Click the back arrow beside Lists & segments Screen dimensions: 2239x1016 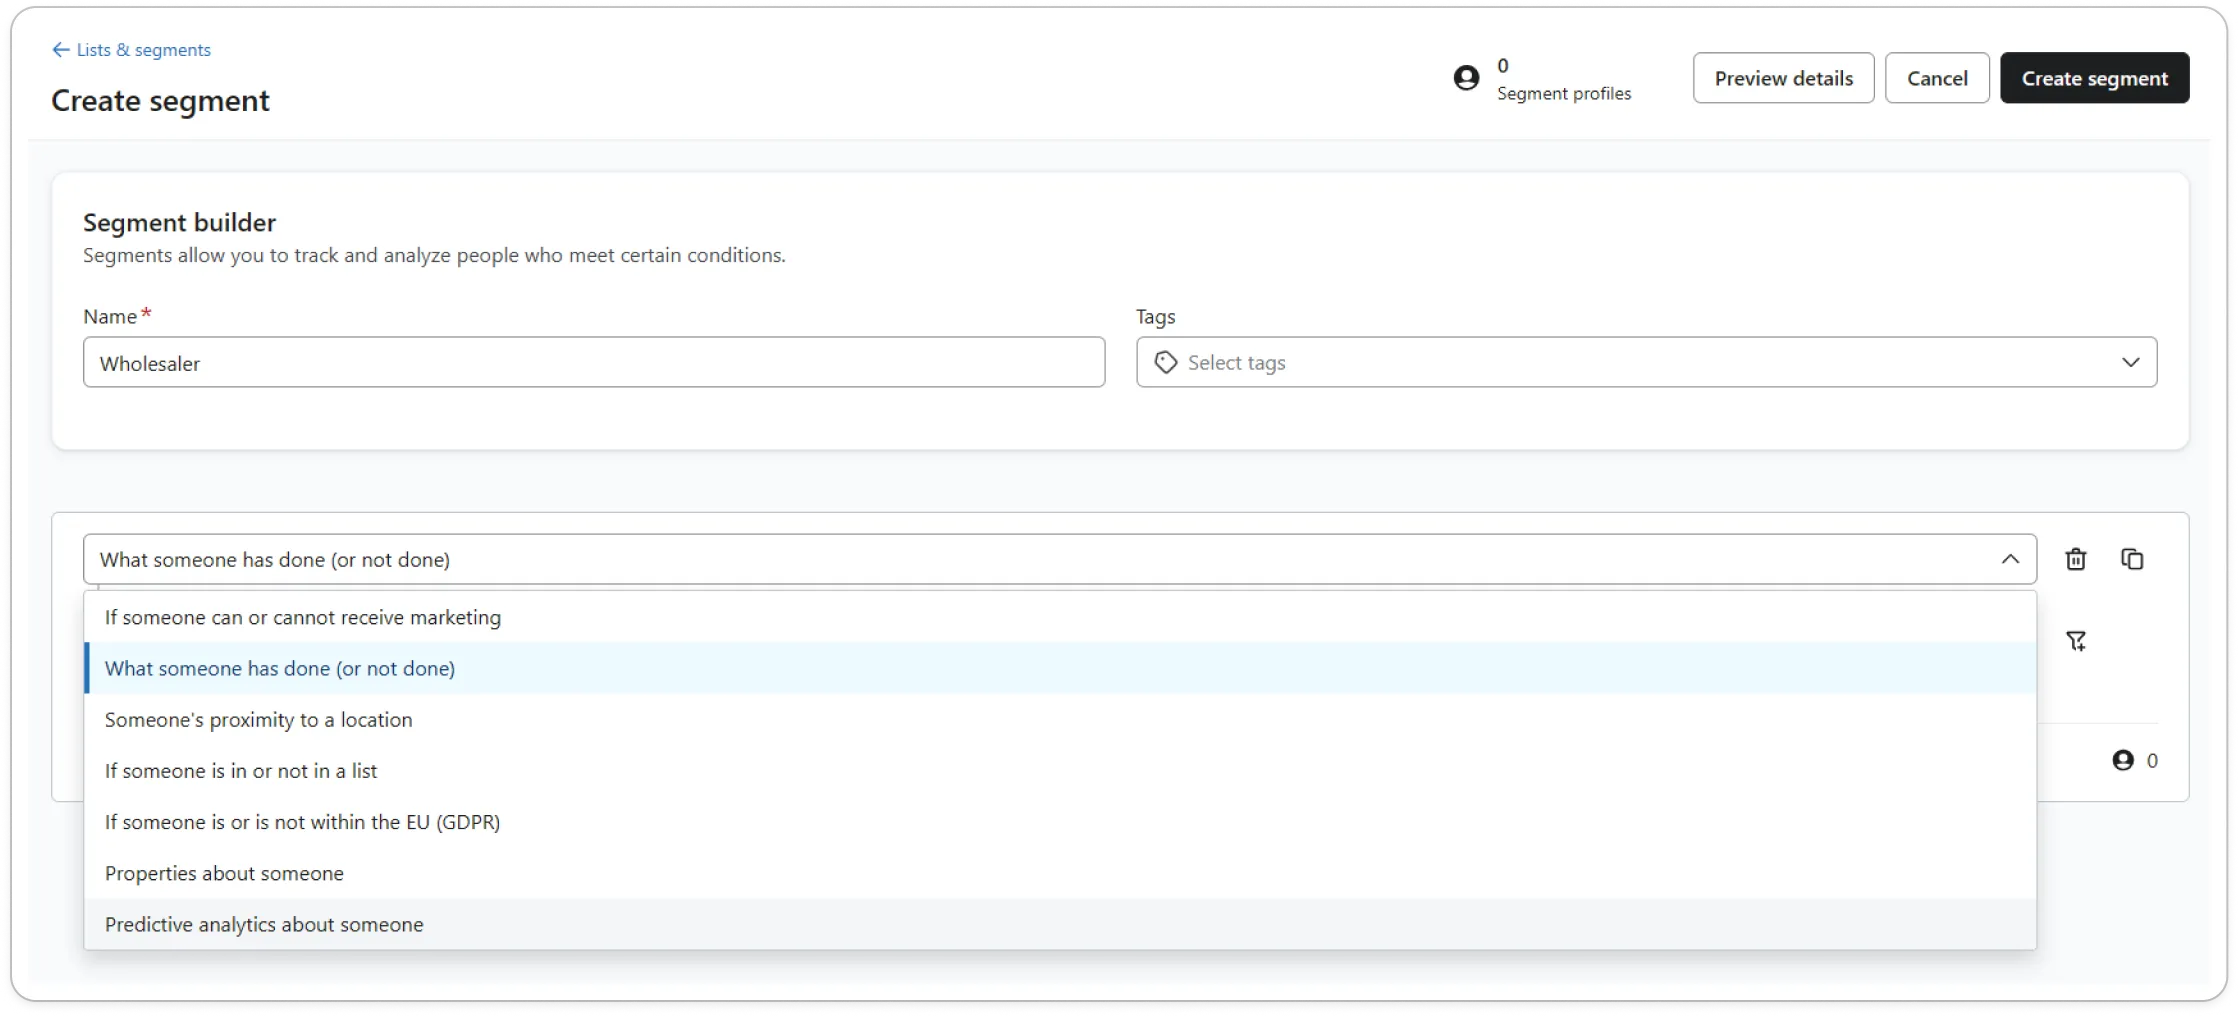click(61, 50)
